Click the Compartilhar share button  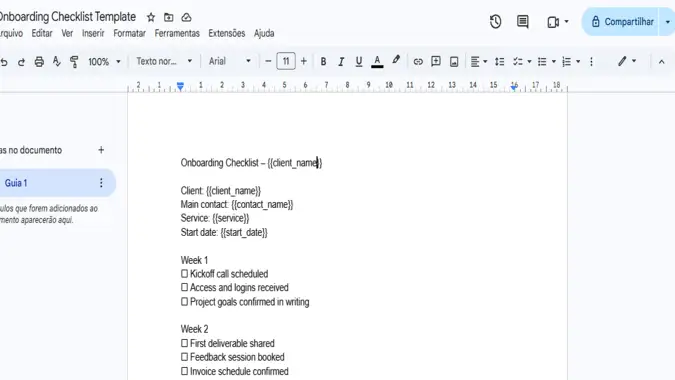[621, 22]
